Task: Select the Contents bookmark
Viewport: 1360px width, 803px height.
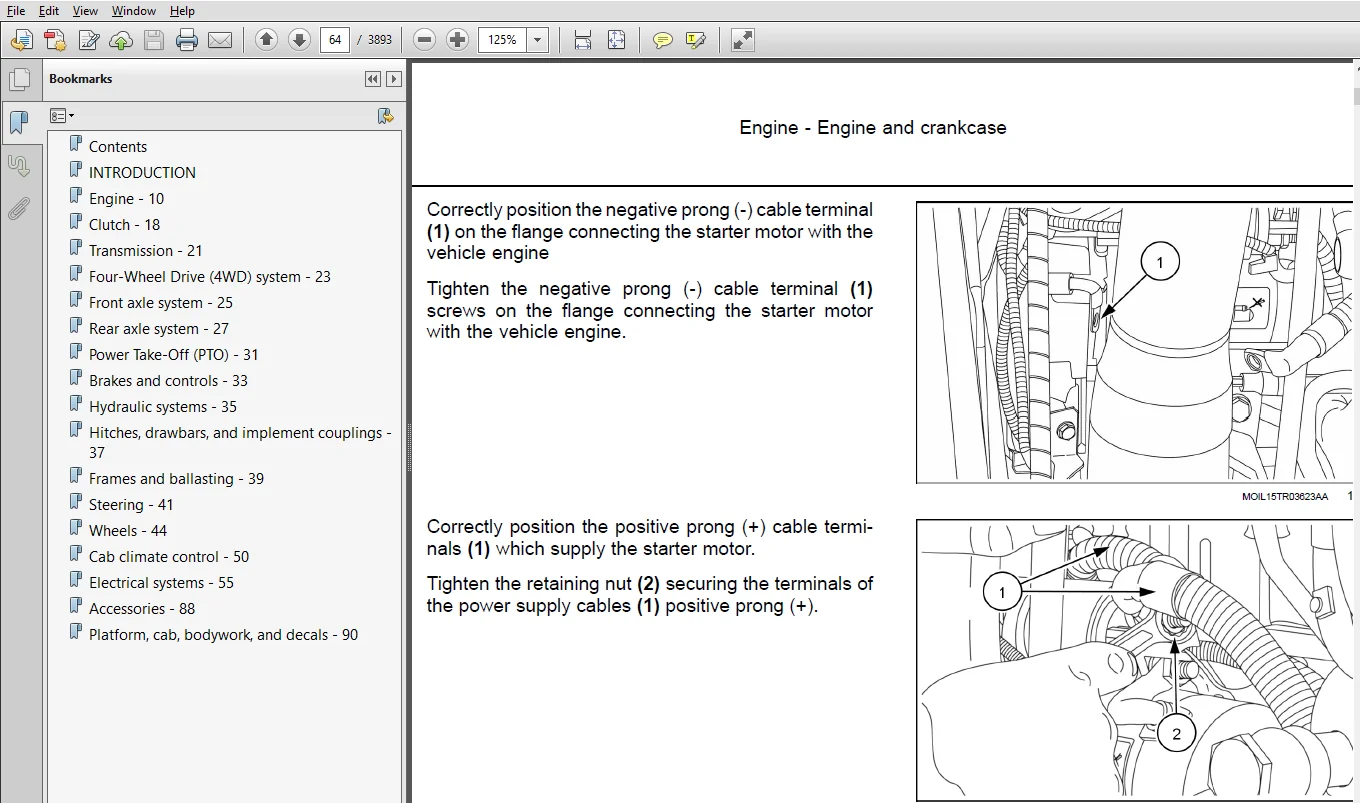Action: [118, 146]
